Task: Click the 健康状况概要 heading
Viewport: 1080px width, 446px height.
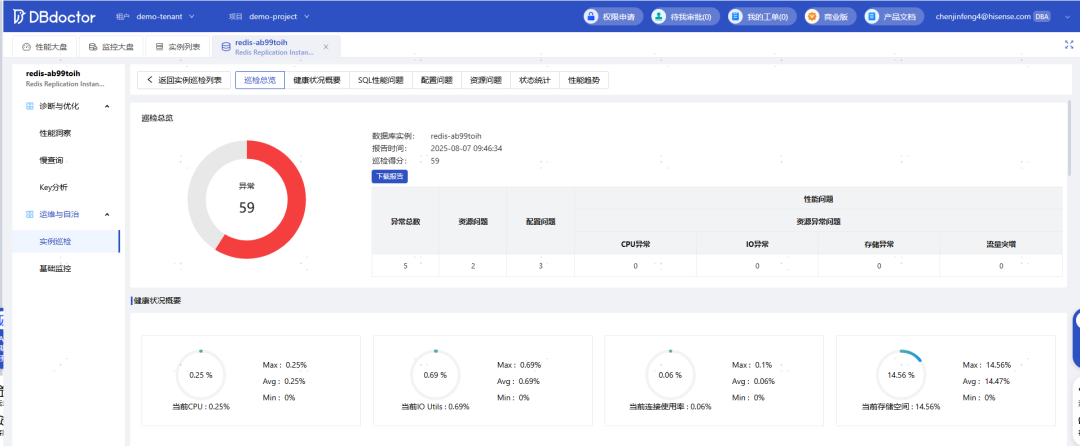Action: click(x=158, y=301)
